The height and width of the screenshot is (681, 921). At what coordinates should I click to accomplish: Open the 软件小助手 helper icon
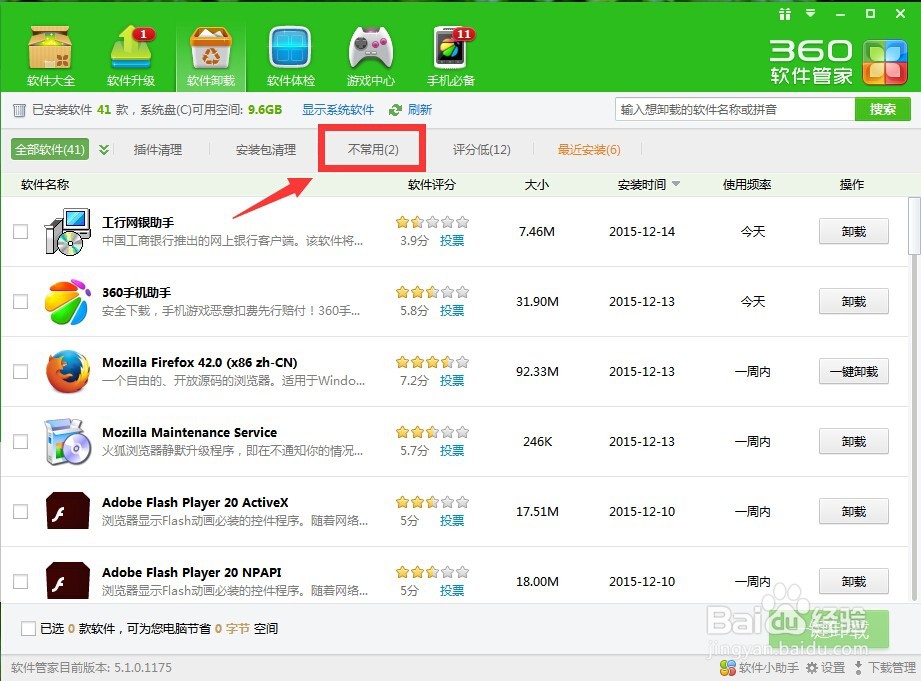coord(728,667)
